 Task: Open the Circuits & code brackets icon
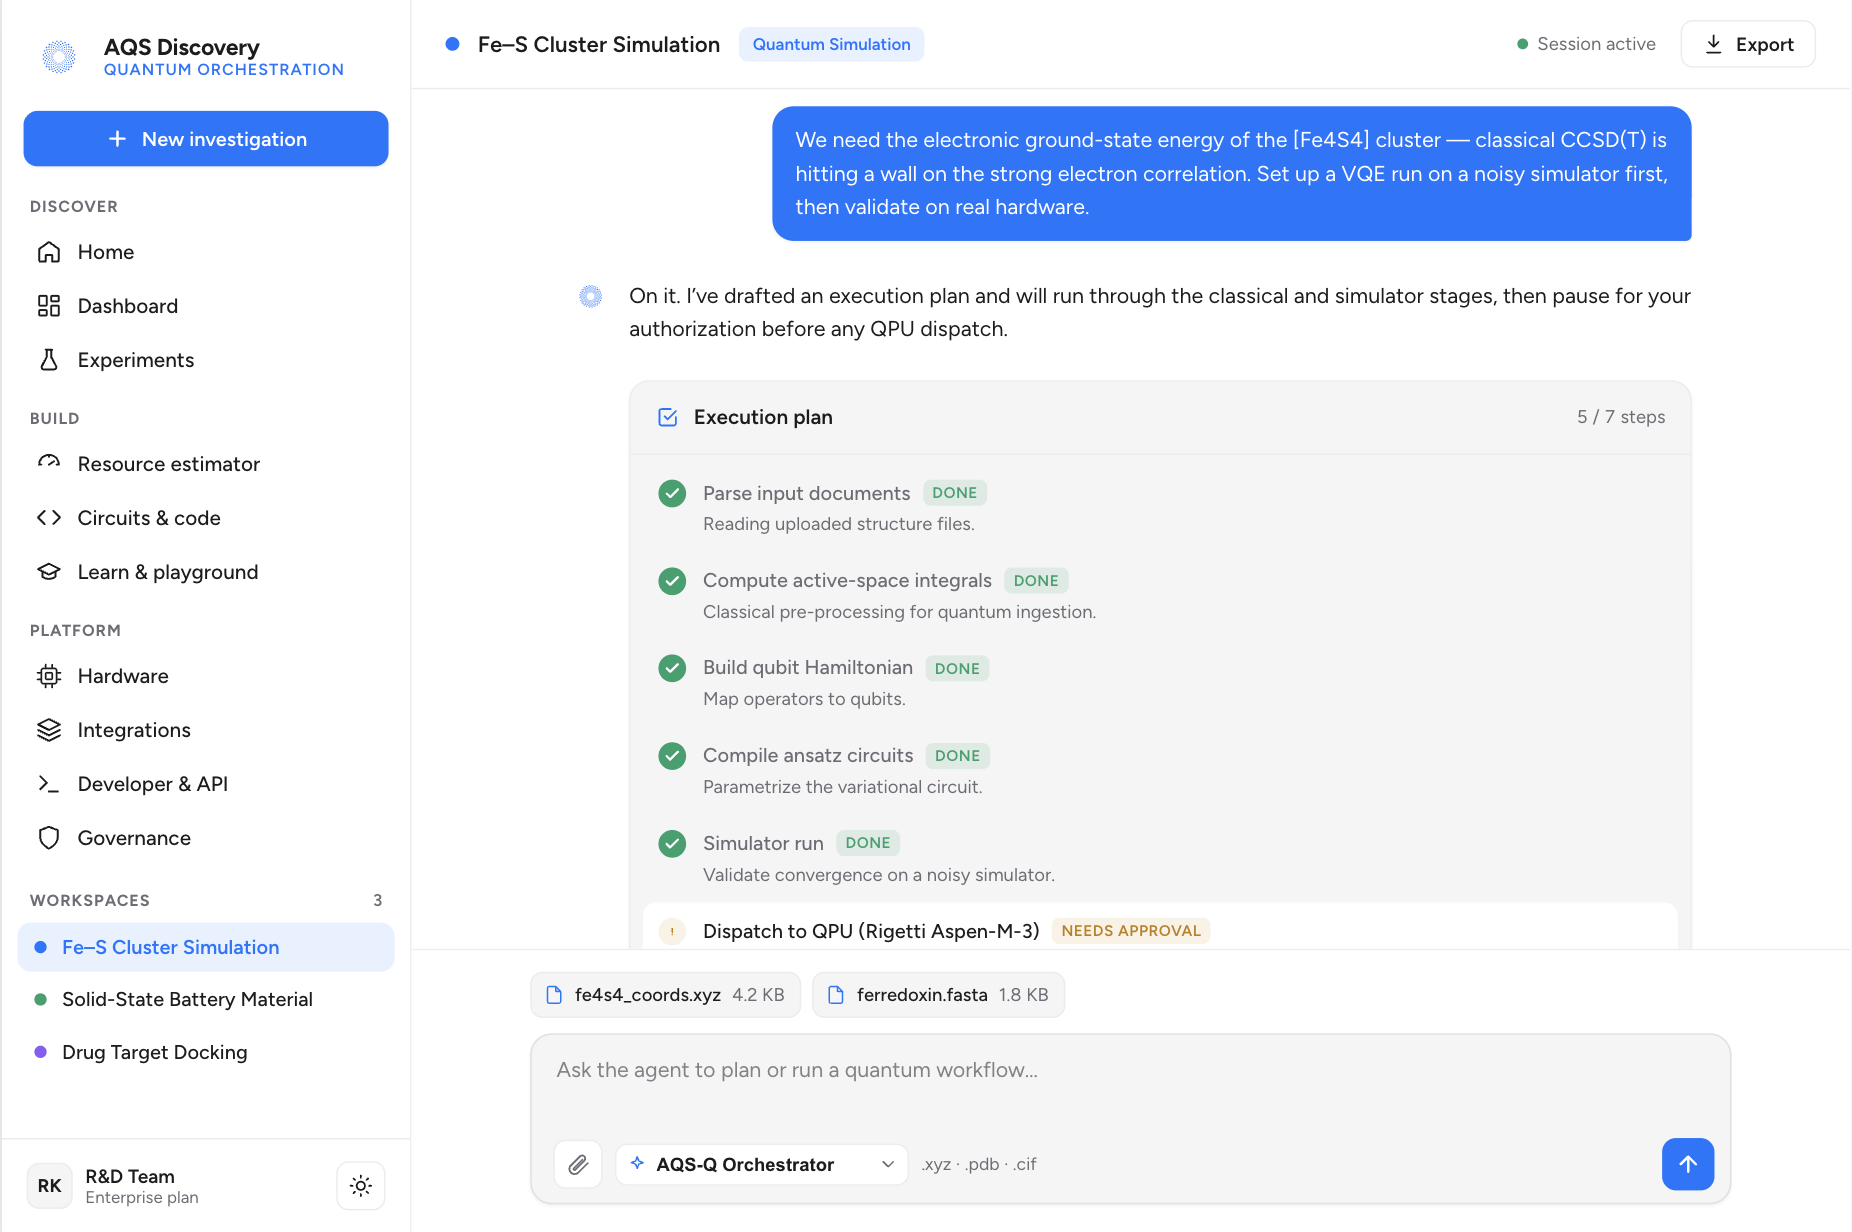[x=49, y=518]
